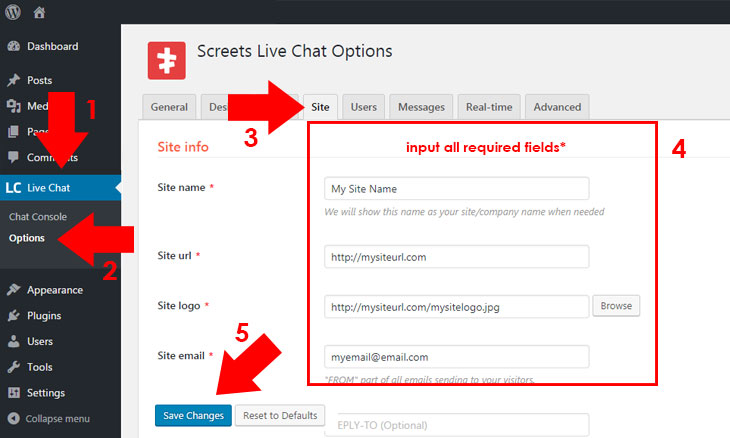730x438 pixels.
Task: Click the Site url label
Action: 174,256
